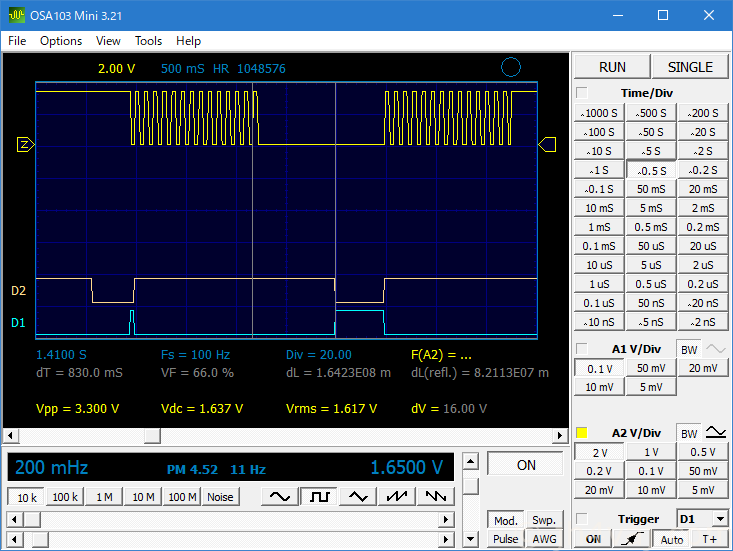Toggle the generator ON button
Image resolution: width=733 pixels, height=551 pixels.
coord(525,465)
